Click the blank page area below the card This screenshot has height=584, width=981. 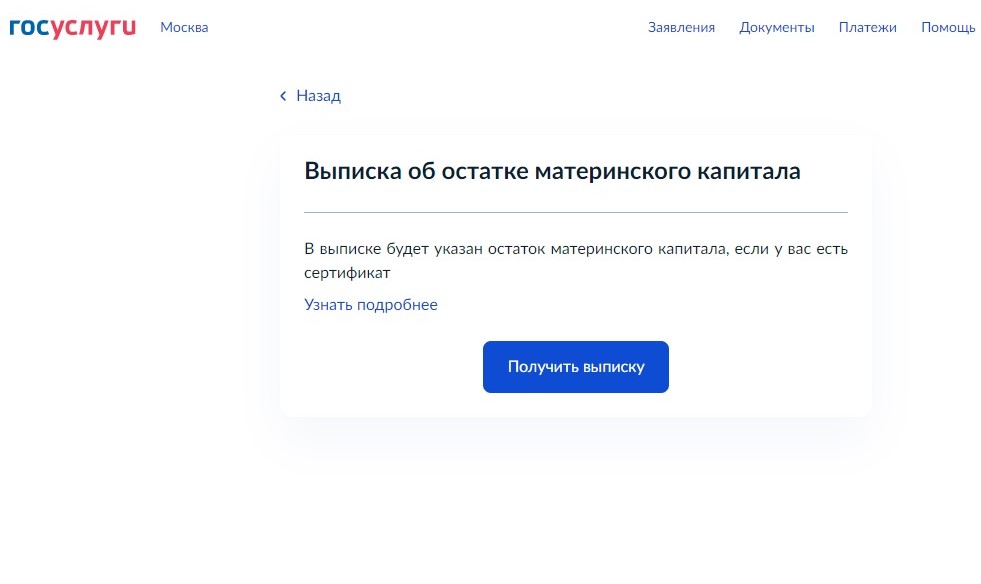point(575,510)
